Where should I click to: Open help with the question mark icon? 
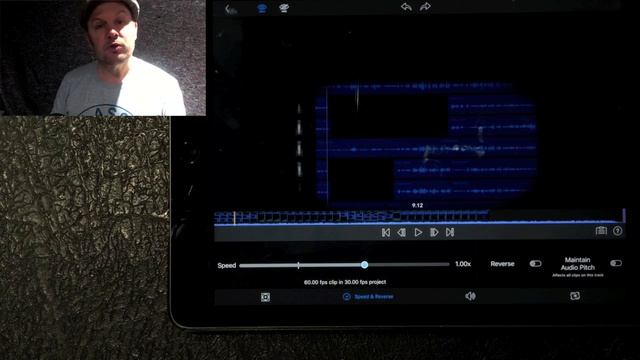pyautogui.click(x=618, y=231)
